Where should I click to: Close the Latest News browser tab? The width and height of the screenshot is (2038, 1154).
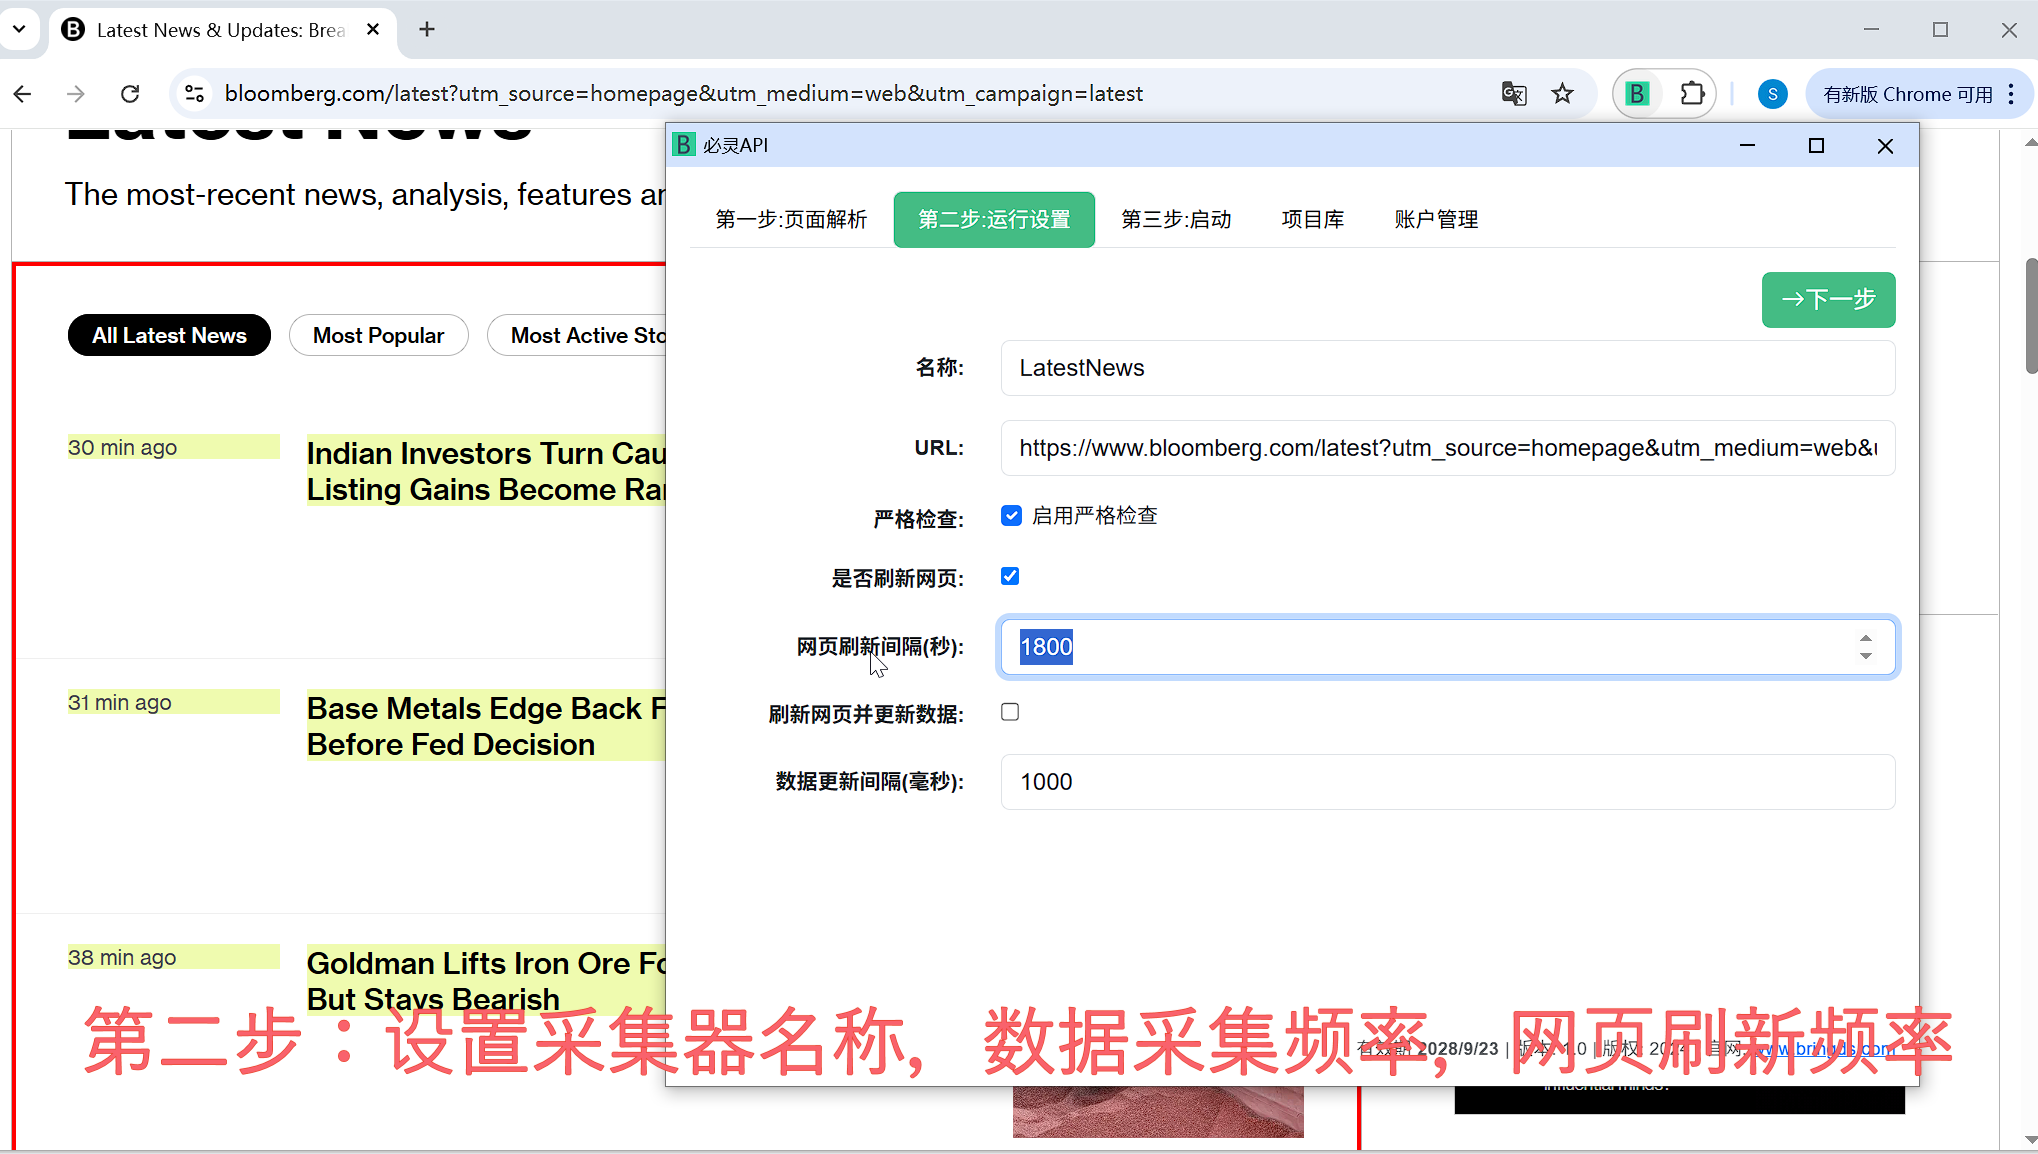[x=373, y=30]
